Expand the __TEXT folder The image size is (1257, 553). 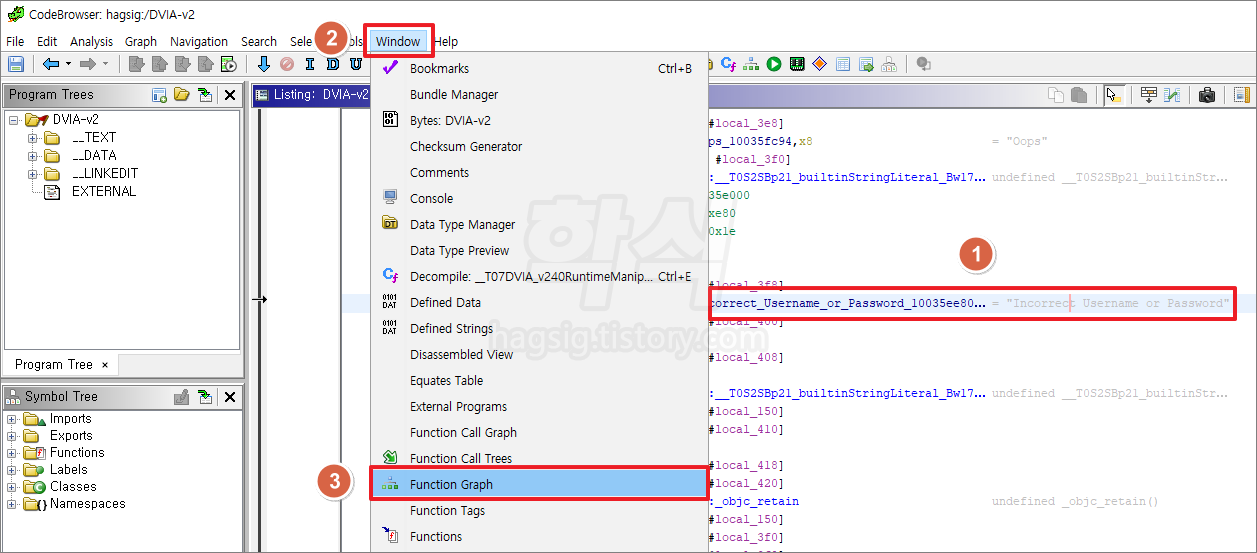[x=32, y=137]
